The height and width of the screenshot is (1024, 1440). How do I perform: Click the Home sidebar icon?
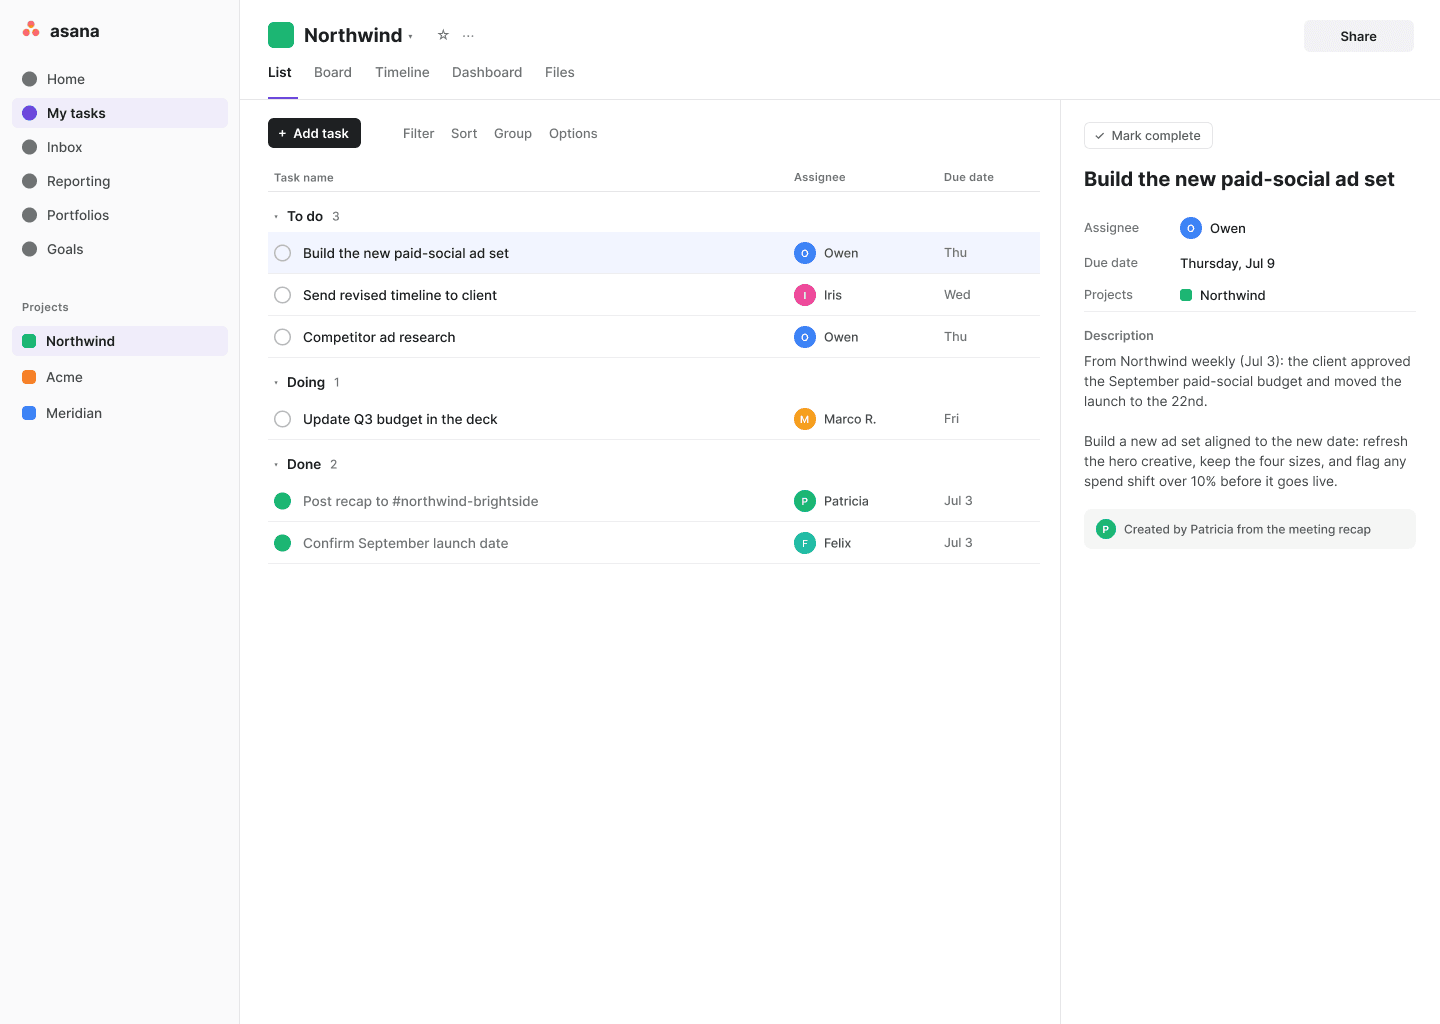pyautogui.click(x=30, y=79)
